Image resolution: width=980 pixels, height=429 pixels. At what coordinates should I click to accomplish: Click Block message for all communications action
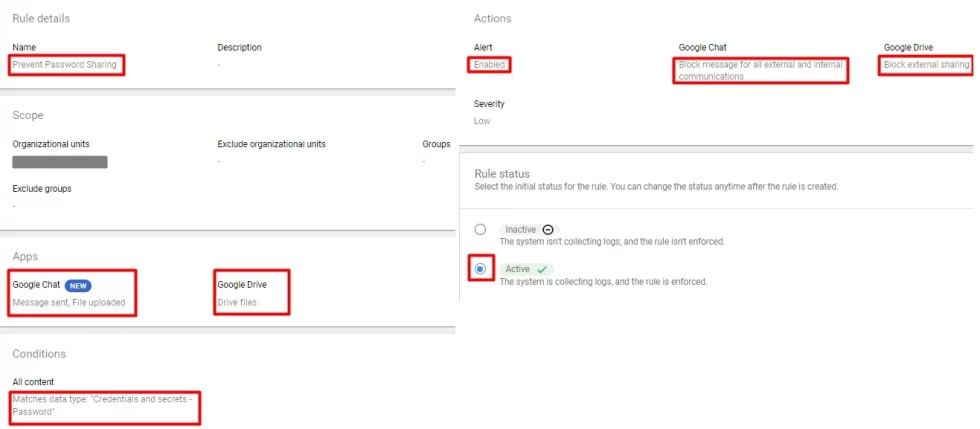pos(761,71)
